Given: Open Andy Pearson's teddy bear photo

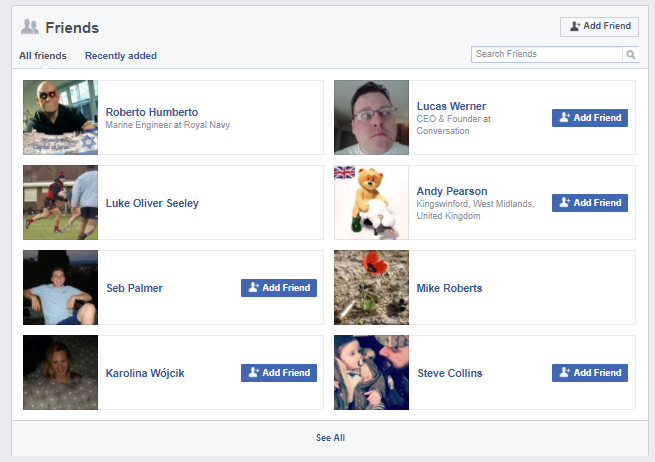Looking at the screenshot, I should pos(371,202).
